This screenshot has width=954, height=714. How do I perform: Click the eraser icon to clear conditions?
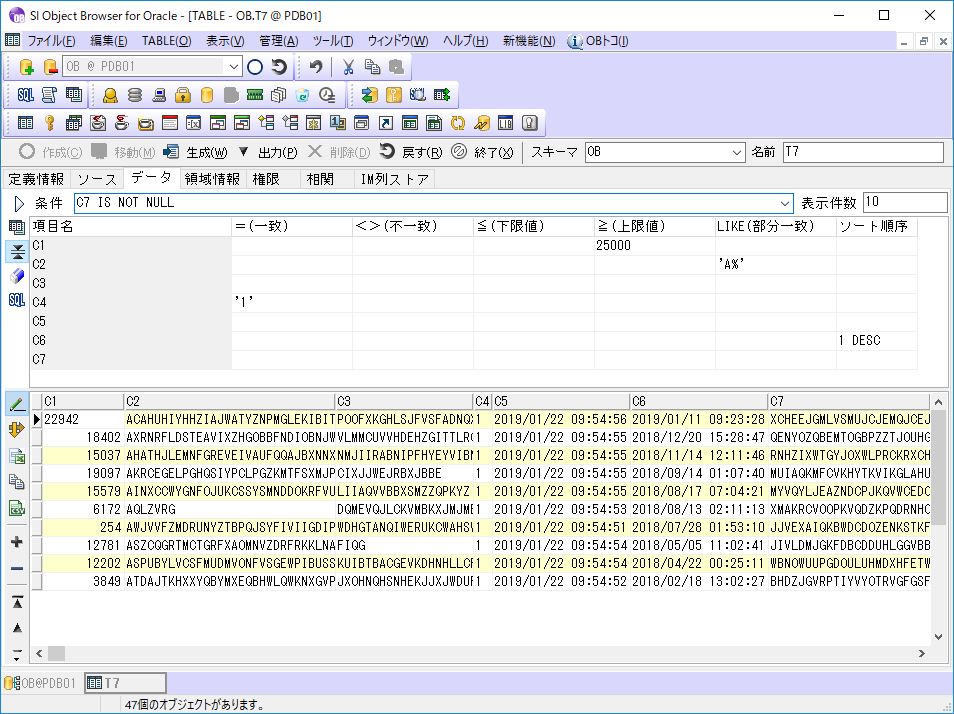[17, 276]
